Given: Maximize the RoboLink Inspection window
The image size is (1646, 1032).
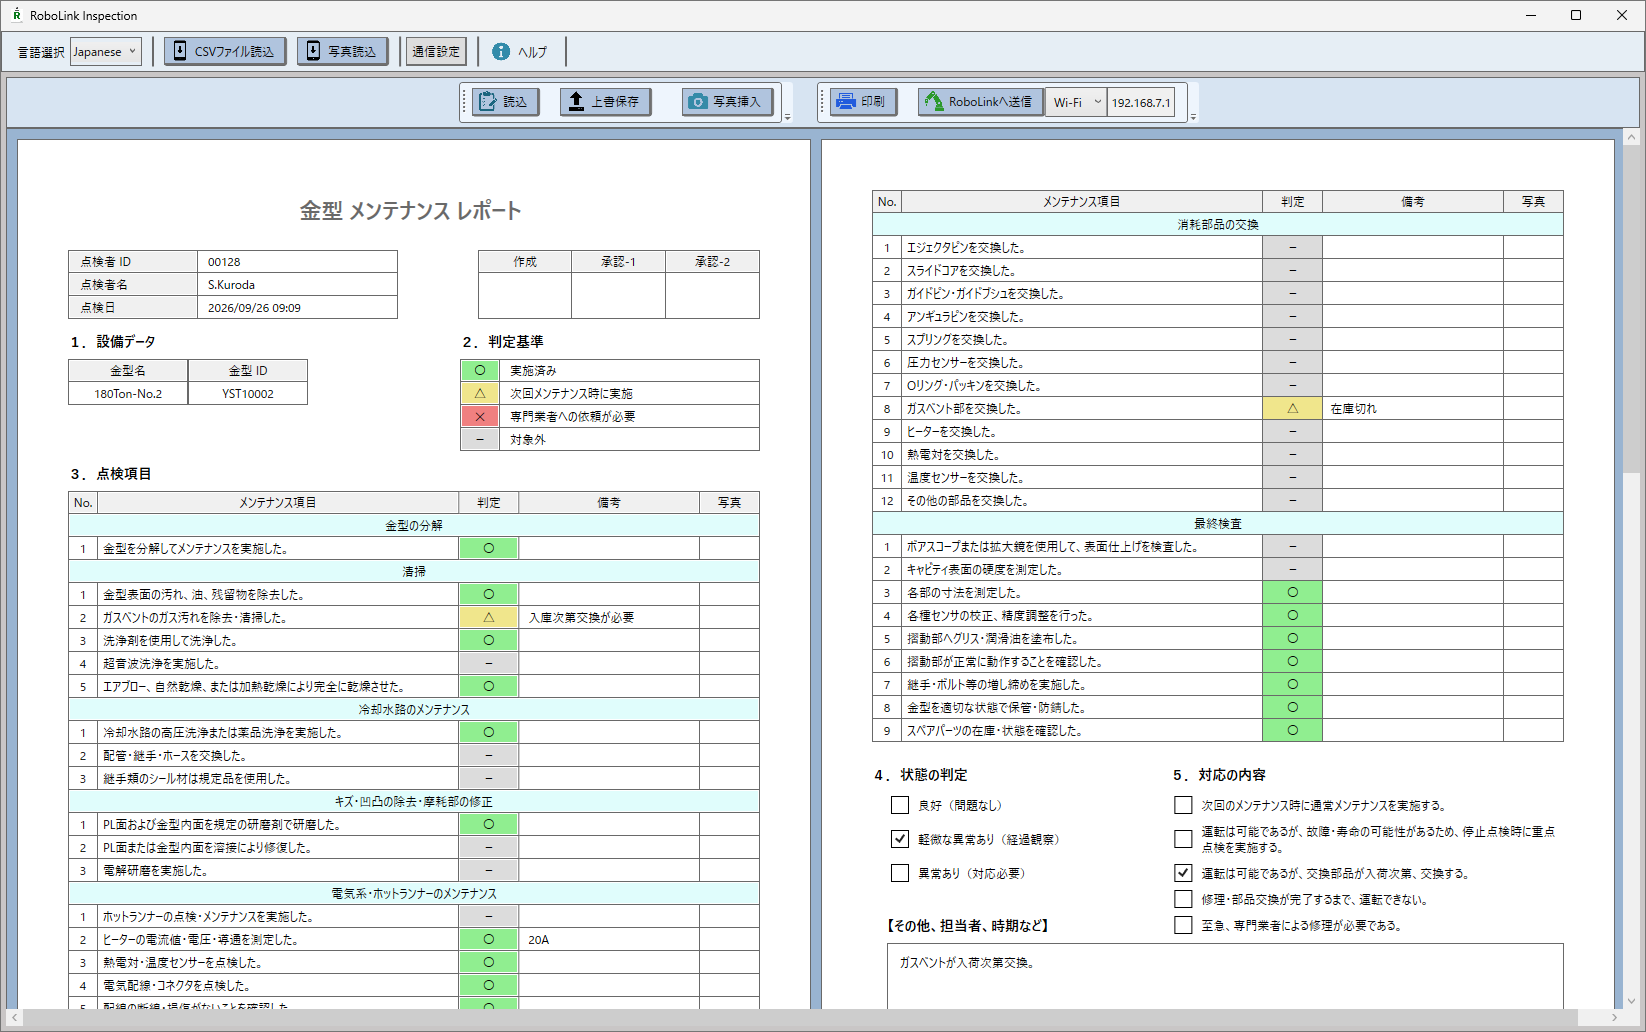Looking at the screenshot, I should [x=1576, y=15].
